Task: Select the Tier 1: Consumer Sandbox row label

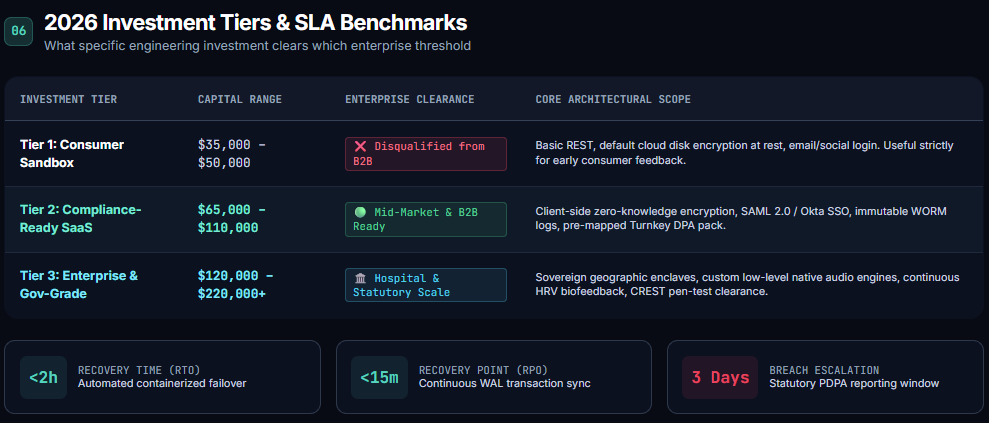Action: pos(72,154)
